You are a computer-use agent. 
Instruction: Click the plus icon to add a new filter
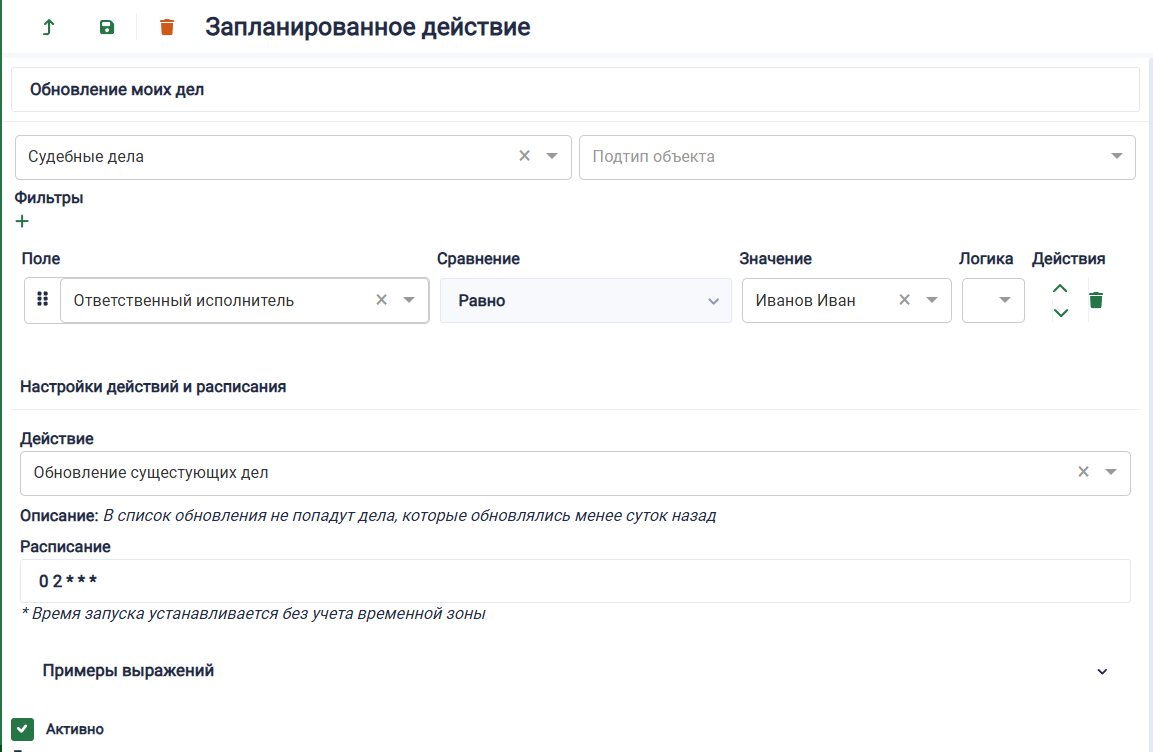coord(22,221)
